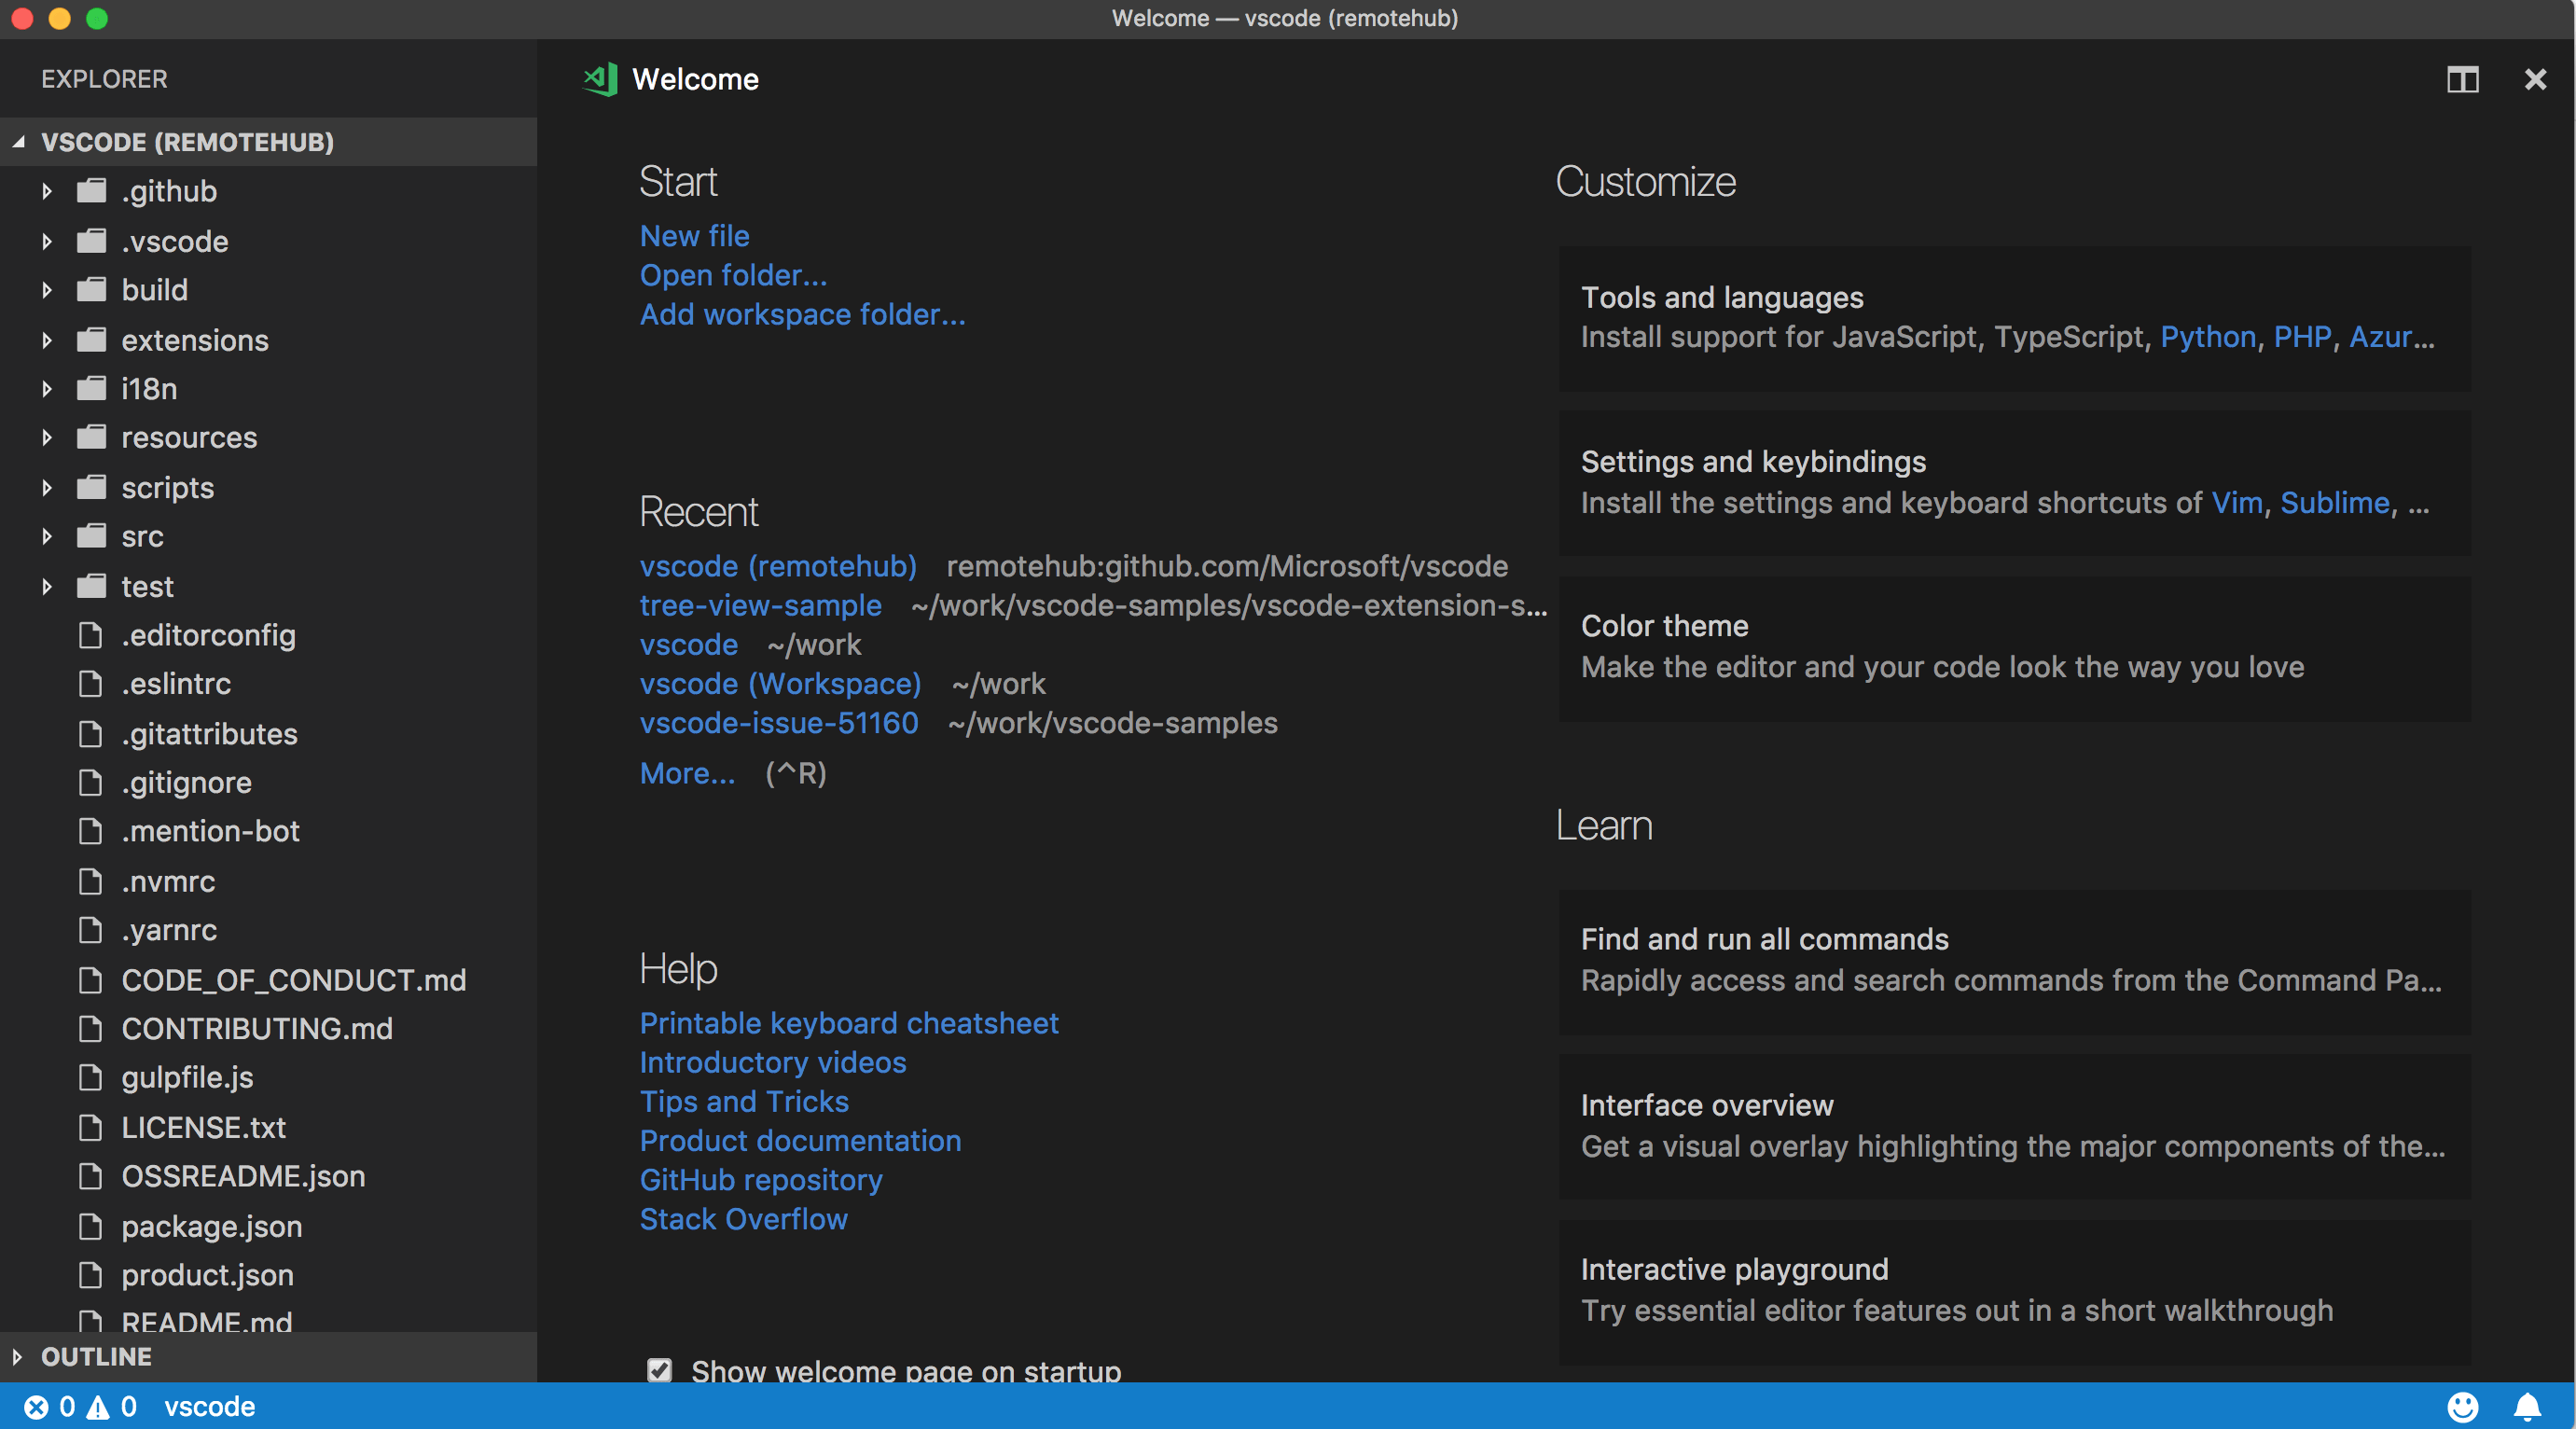Click More... to see recent files
The height and width of the screenshot is (1429, 2576).
[686, 772]
